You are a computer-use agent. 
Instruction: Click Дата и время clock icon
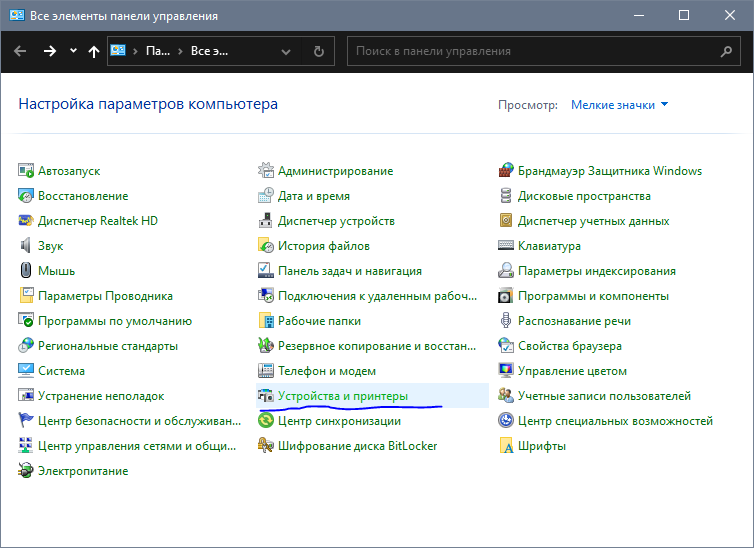(x=265, y=196)
